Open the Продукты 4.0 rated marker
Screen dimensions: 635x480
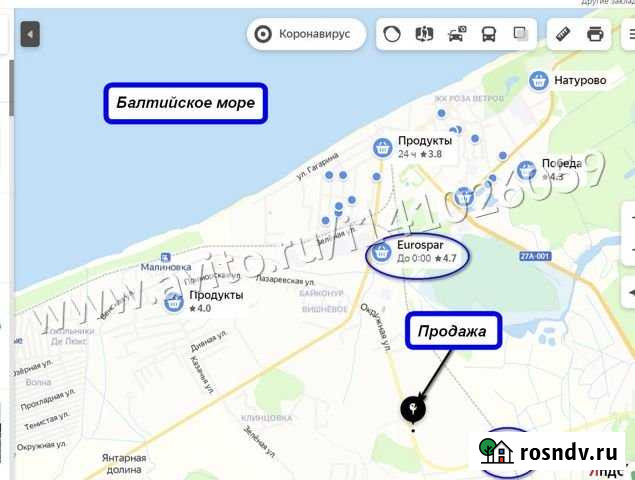point(174,302)
